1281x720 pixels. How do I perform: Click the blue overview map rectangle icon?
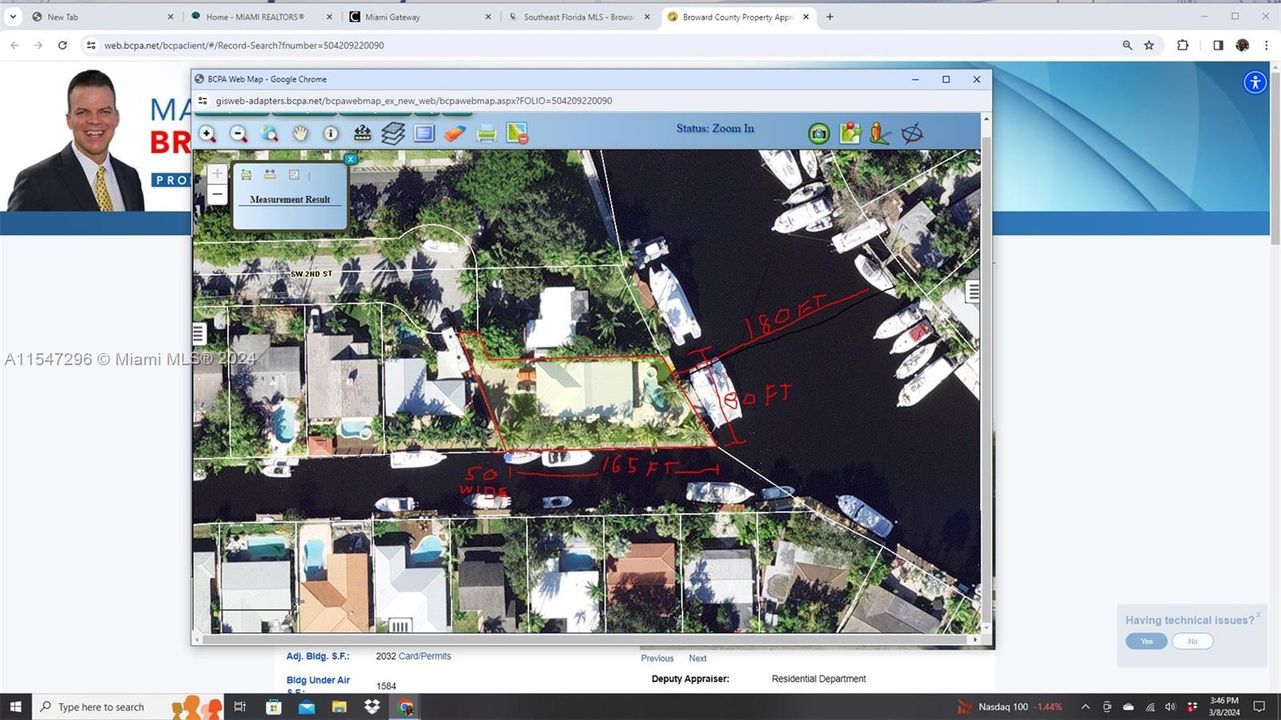click(424, 133)
